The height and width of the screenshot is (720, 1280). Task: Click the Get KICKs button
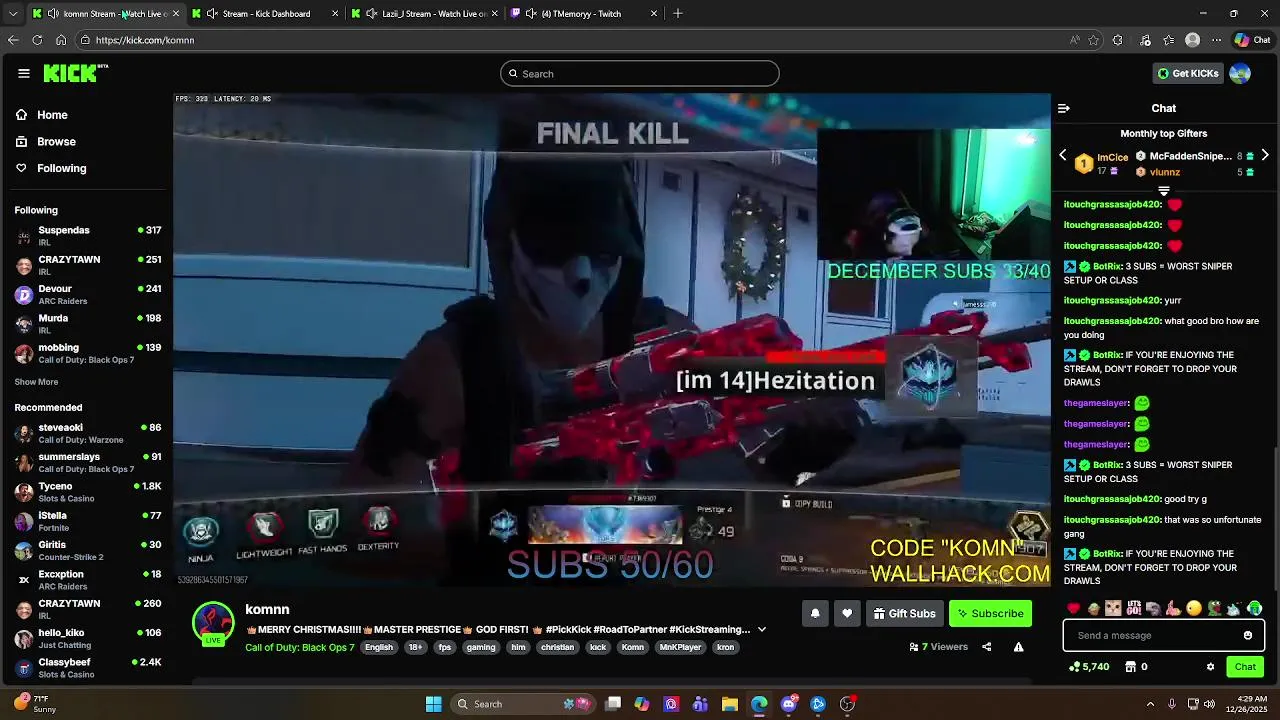pos(1187,73)
